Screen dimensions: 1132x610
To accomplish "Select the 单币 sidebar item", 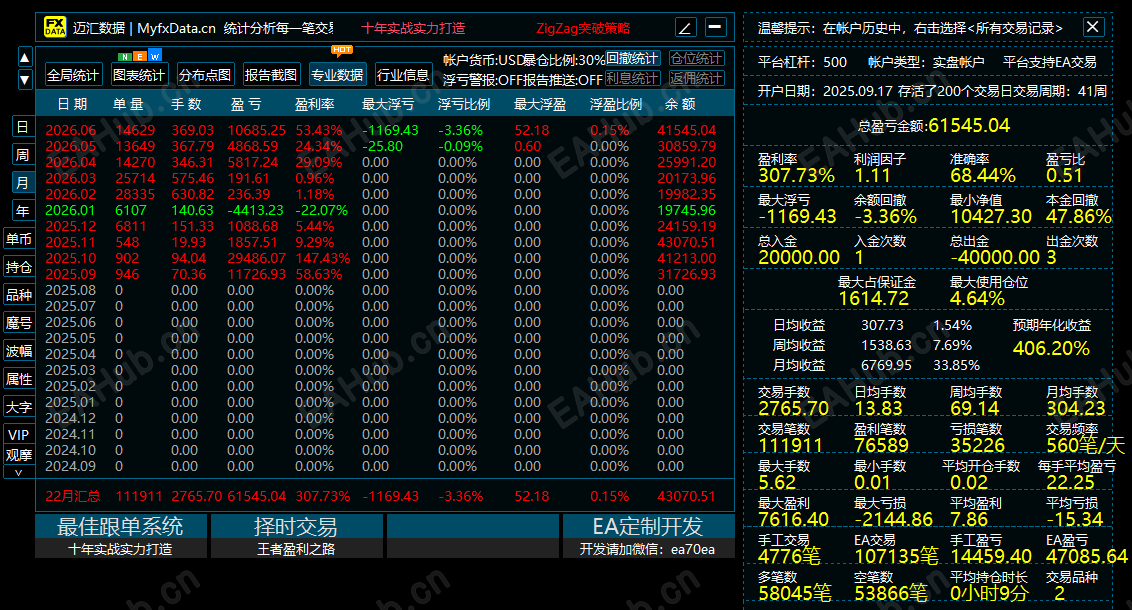I will [19, 239].
